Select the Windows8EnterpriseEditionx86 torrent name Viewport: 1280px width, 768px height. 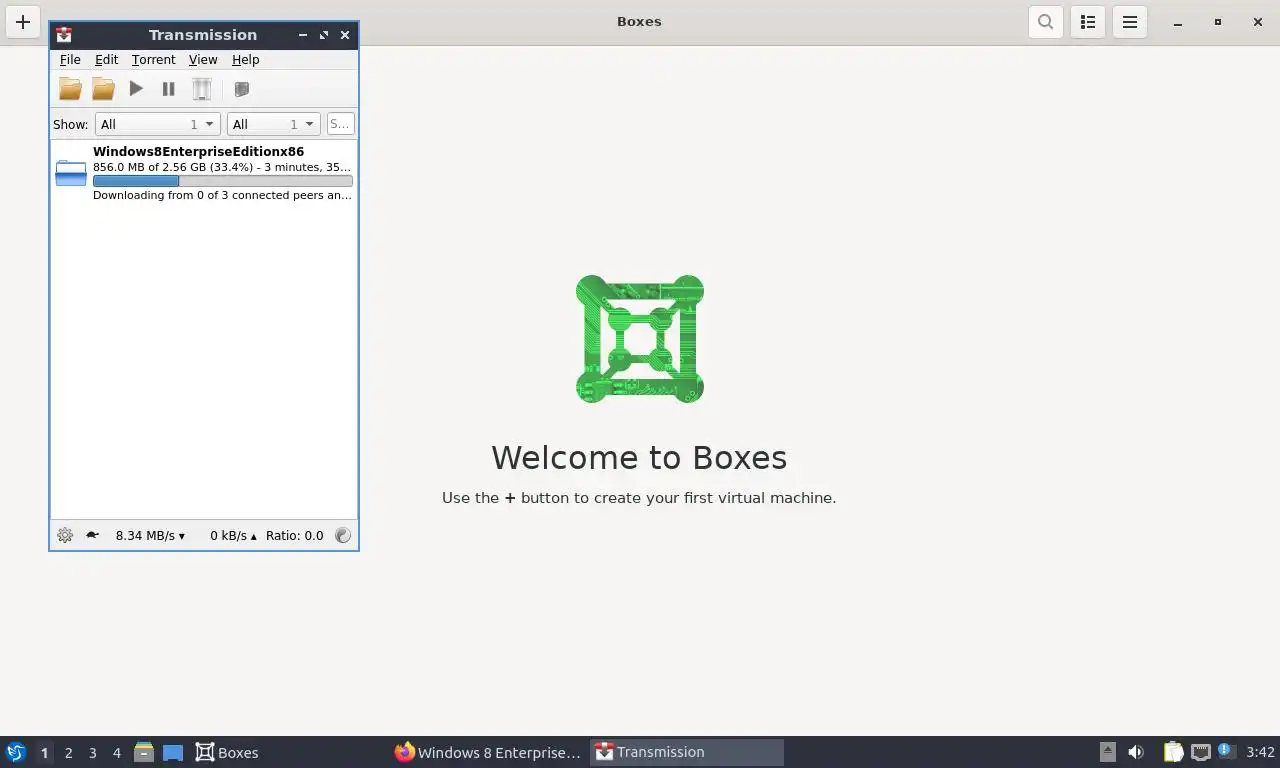coord(198,152)
